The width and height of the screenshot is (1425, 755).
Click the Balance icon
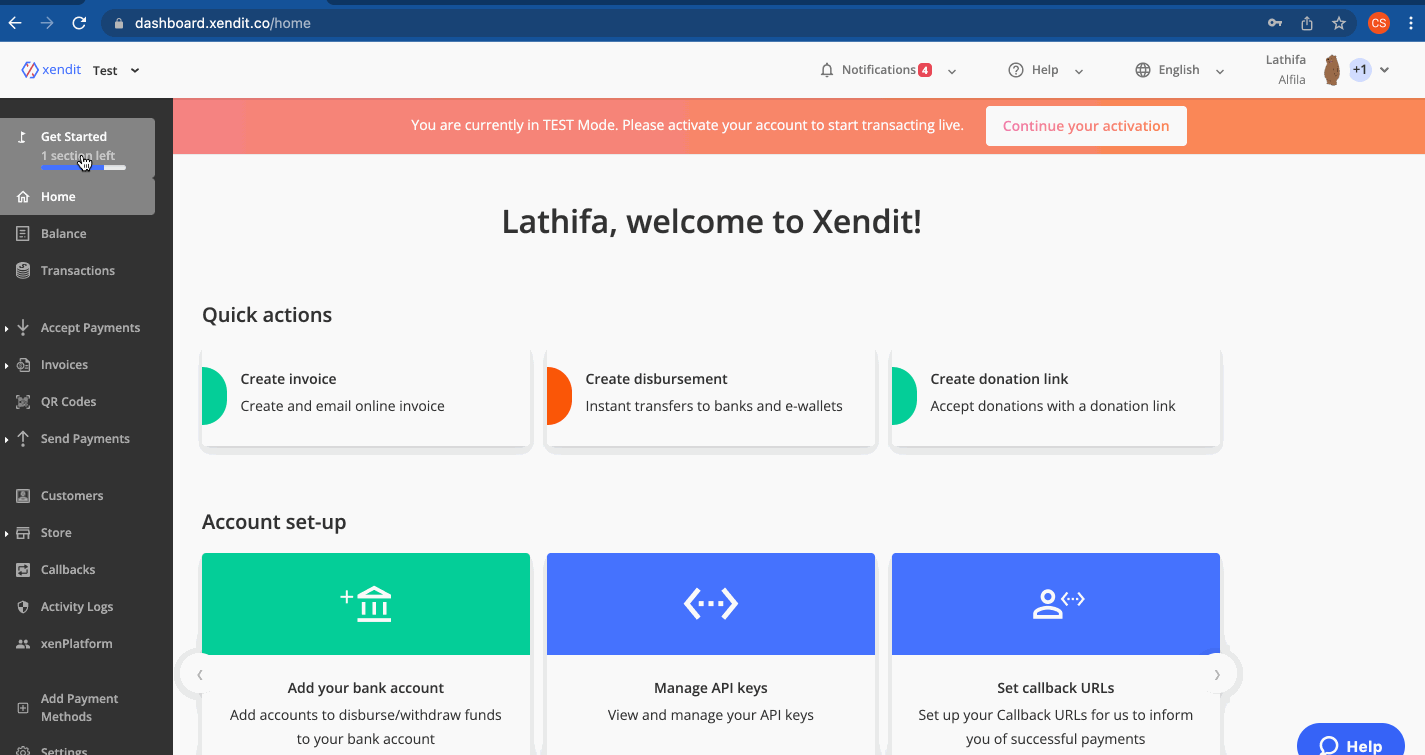pos(23,234)
